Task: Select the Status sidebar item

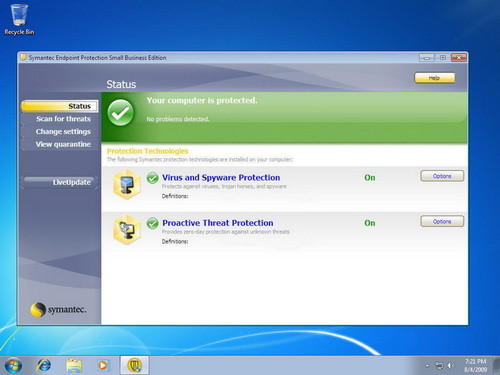Action: 60,106
